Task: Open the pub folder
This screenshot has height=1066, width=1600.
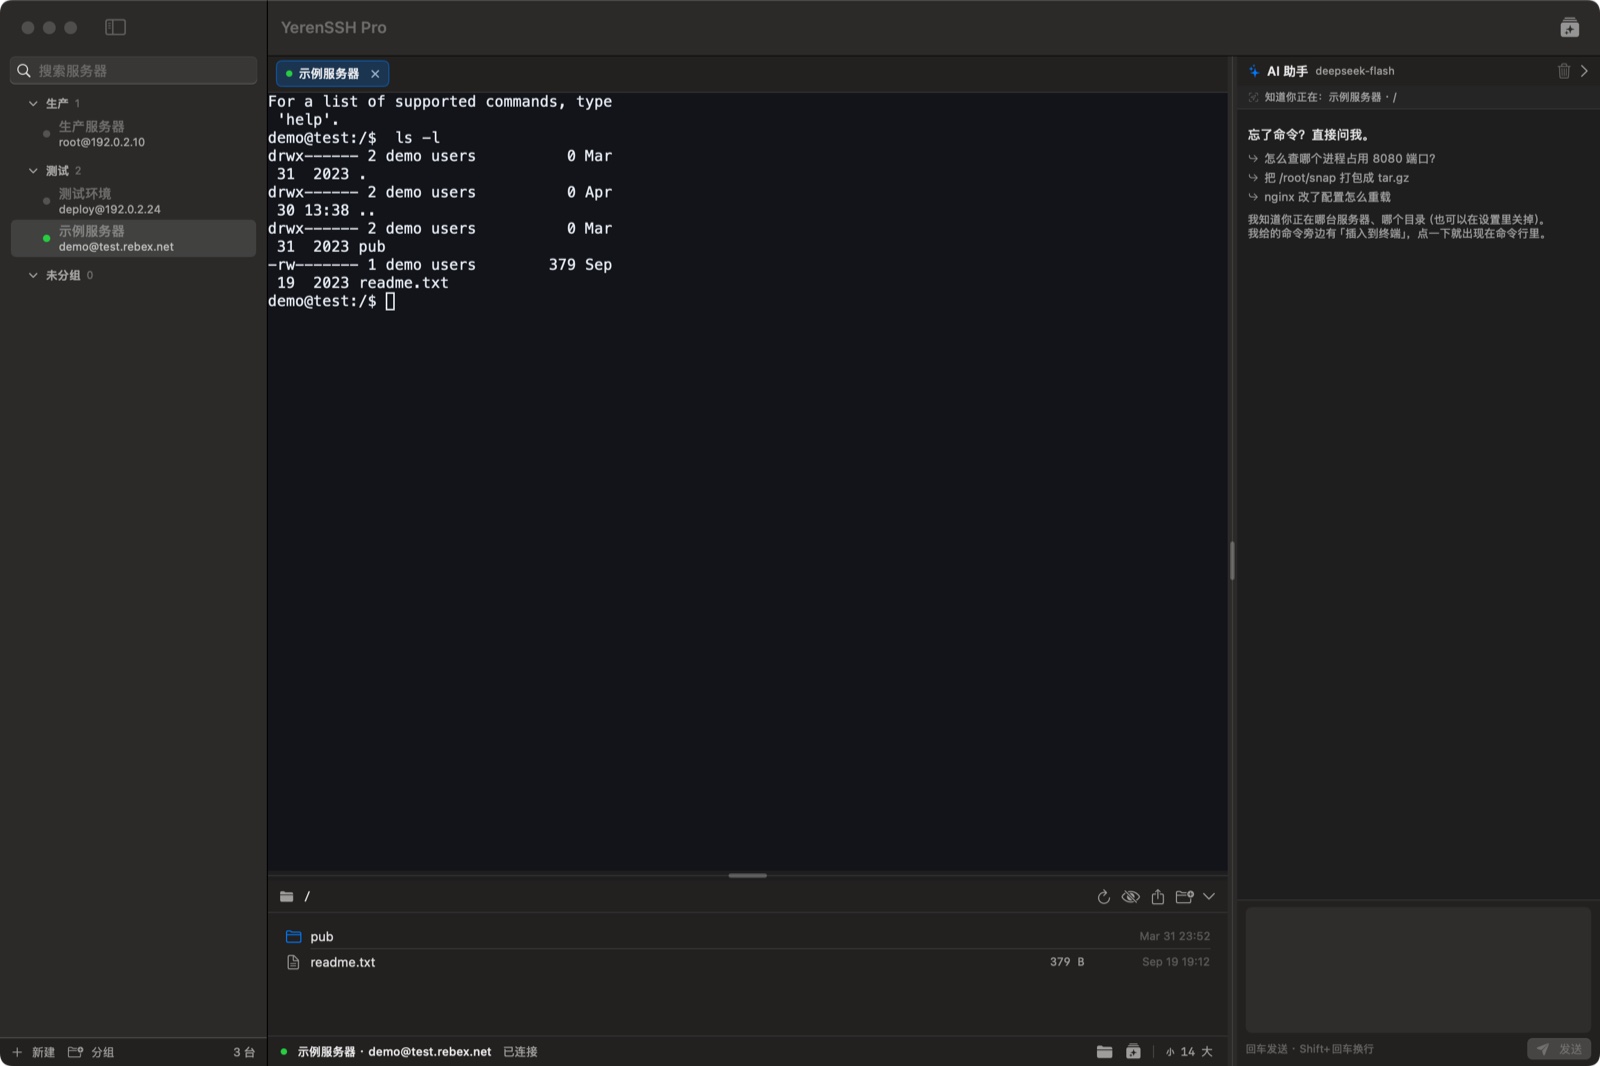Action: click(x=747, y=937)
